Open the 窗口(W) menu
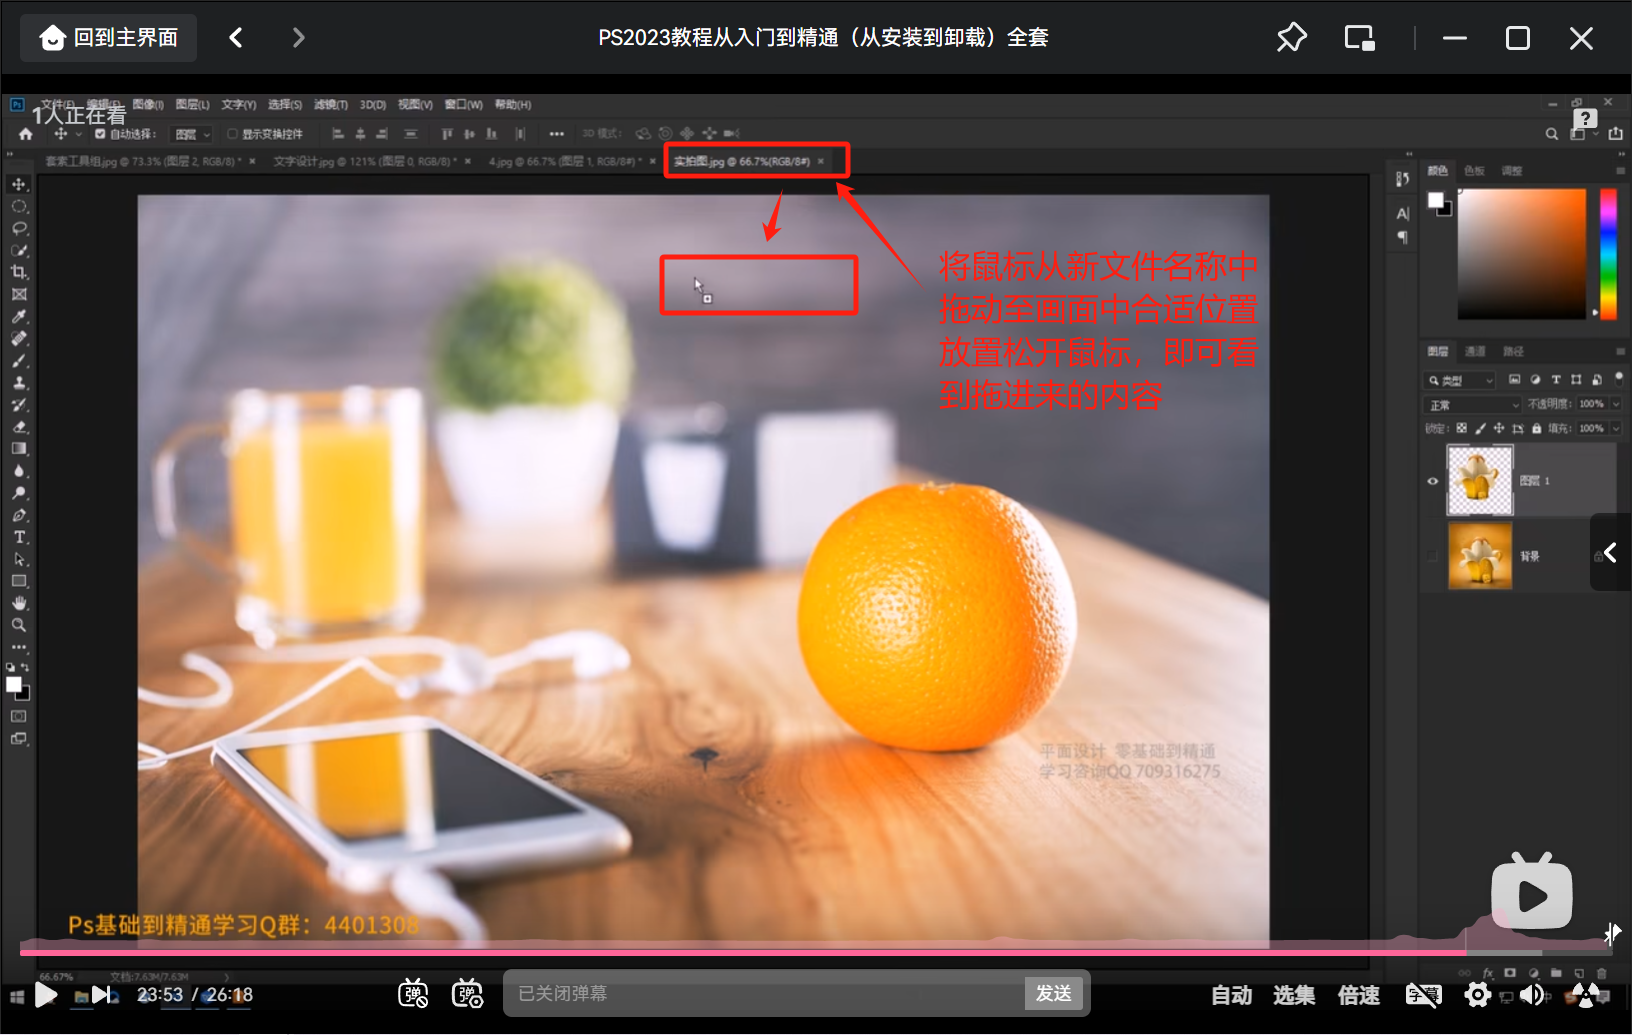1632x1035 pixels. [464, 104]
